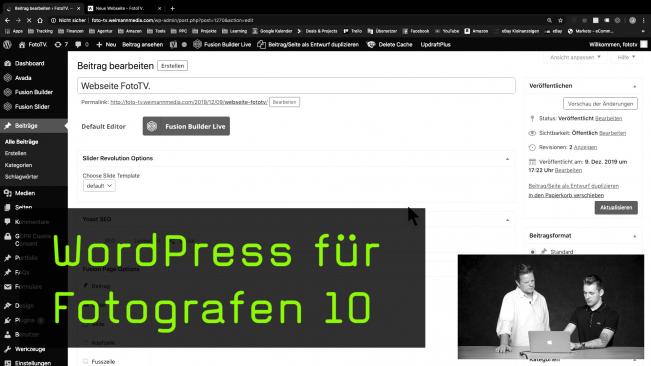Click the plus Neu item in admin bar
651x366 pixels.
tap(106, 44)
